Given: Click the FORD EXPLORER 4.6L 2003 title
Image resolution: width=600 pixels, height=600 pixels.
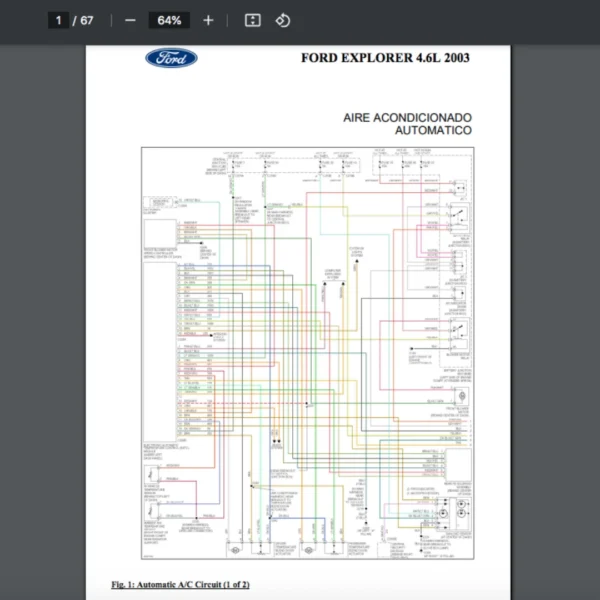Looking at the screenshot, I should coord(385,58).
